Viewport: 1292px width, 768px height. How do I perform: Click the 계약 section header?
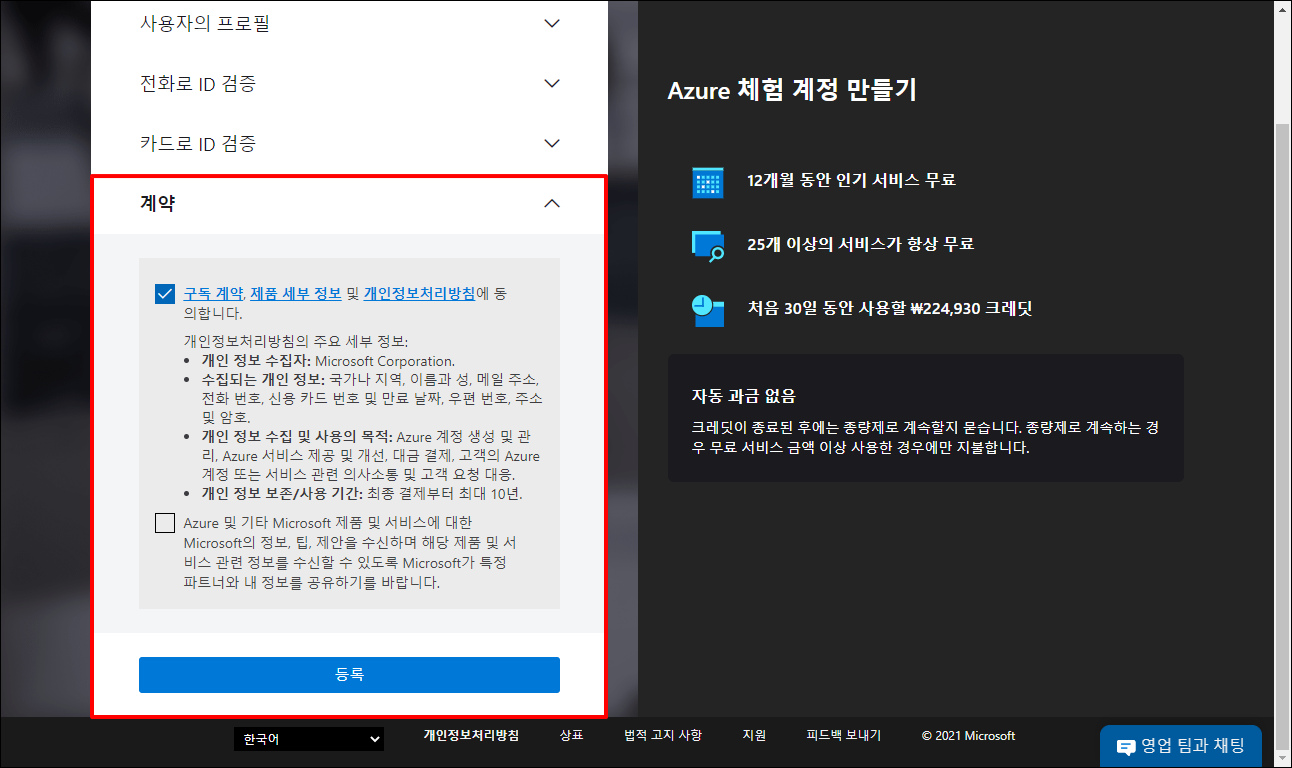349,203
